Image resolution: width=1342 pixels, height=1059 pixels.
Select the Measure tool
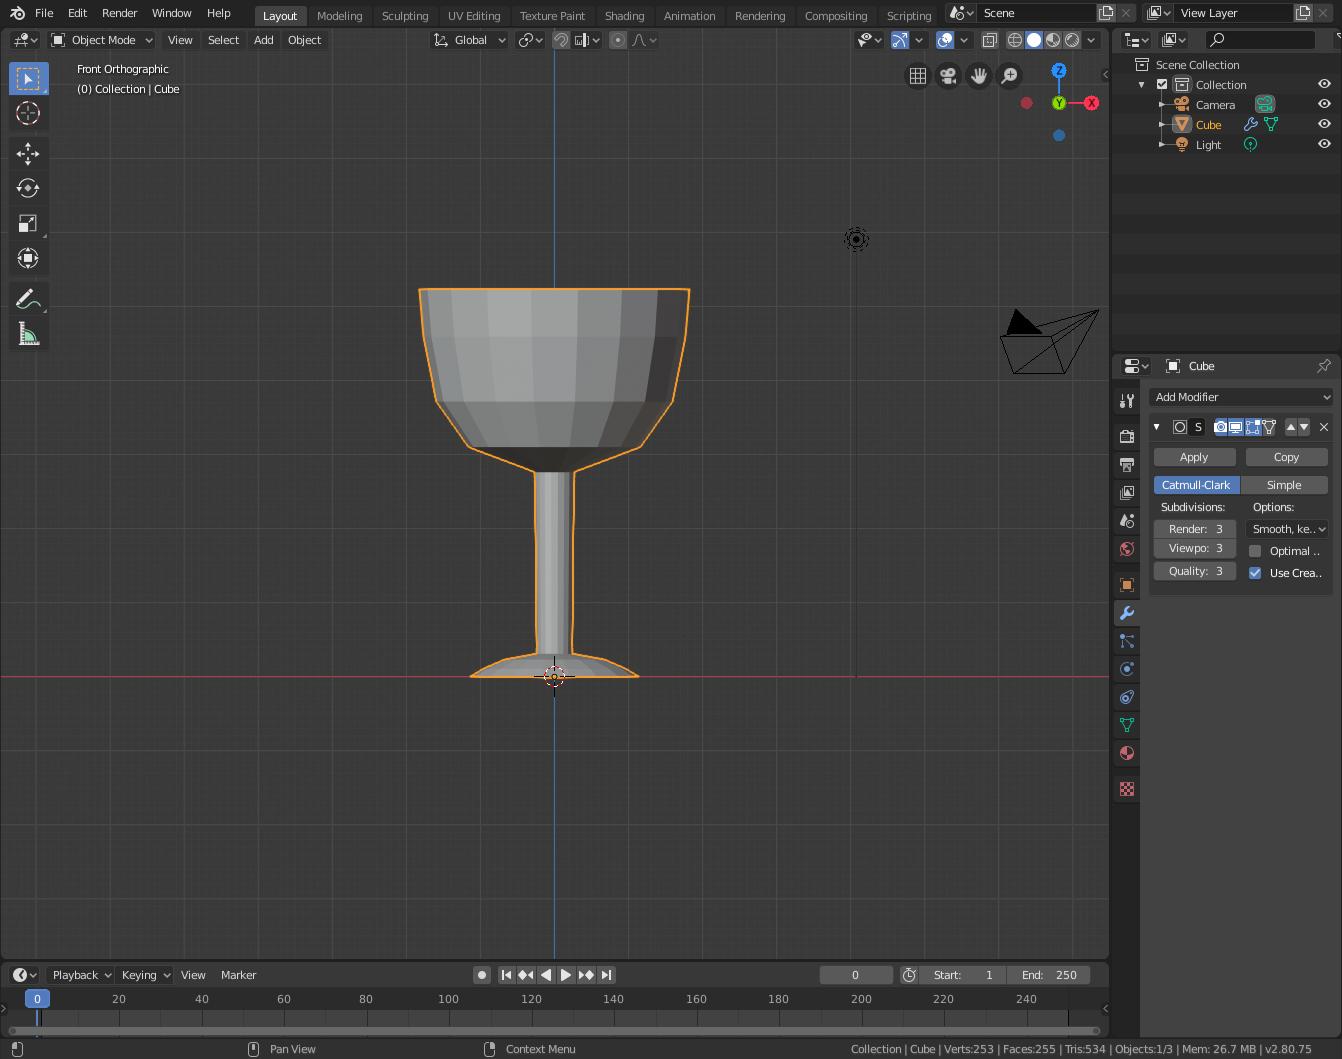pos(28,335)
